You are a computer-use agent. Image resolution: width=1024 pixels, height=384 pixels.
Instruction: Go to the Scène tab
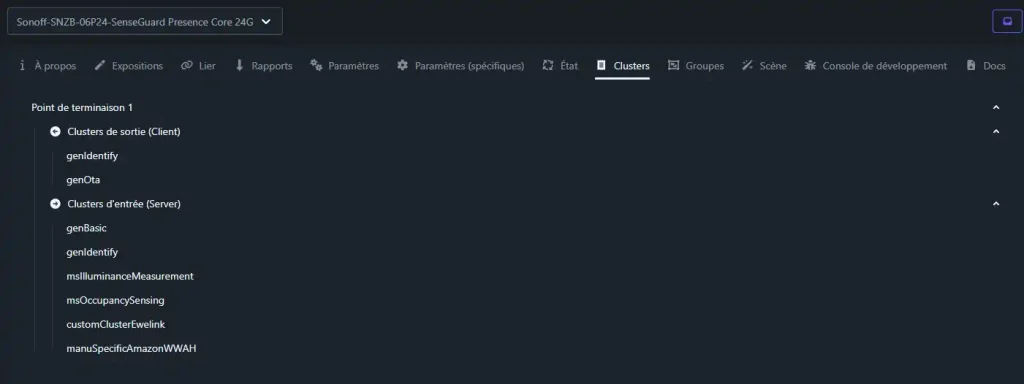coord(765,65)
